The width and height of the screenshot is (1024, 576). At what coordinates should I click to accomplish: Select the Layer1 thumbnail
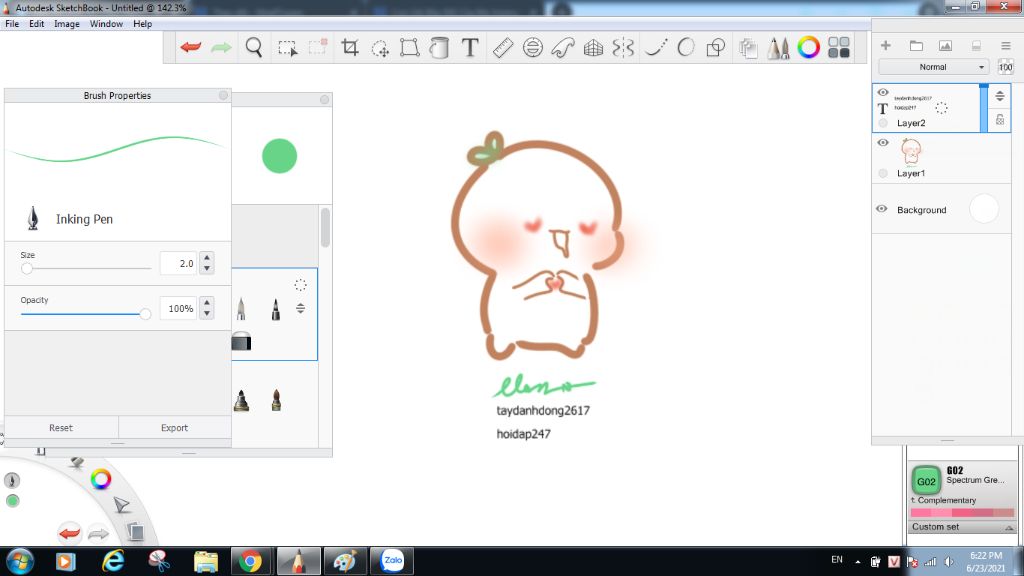tap(910, 152)
